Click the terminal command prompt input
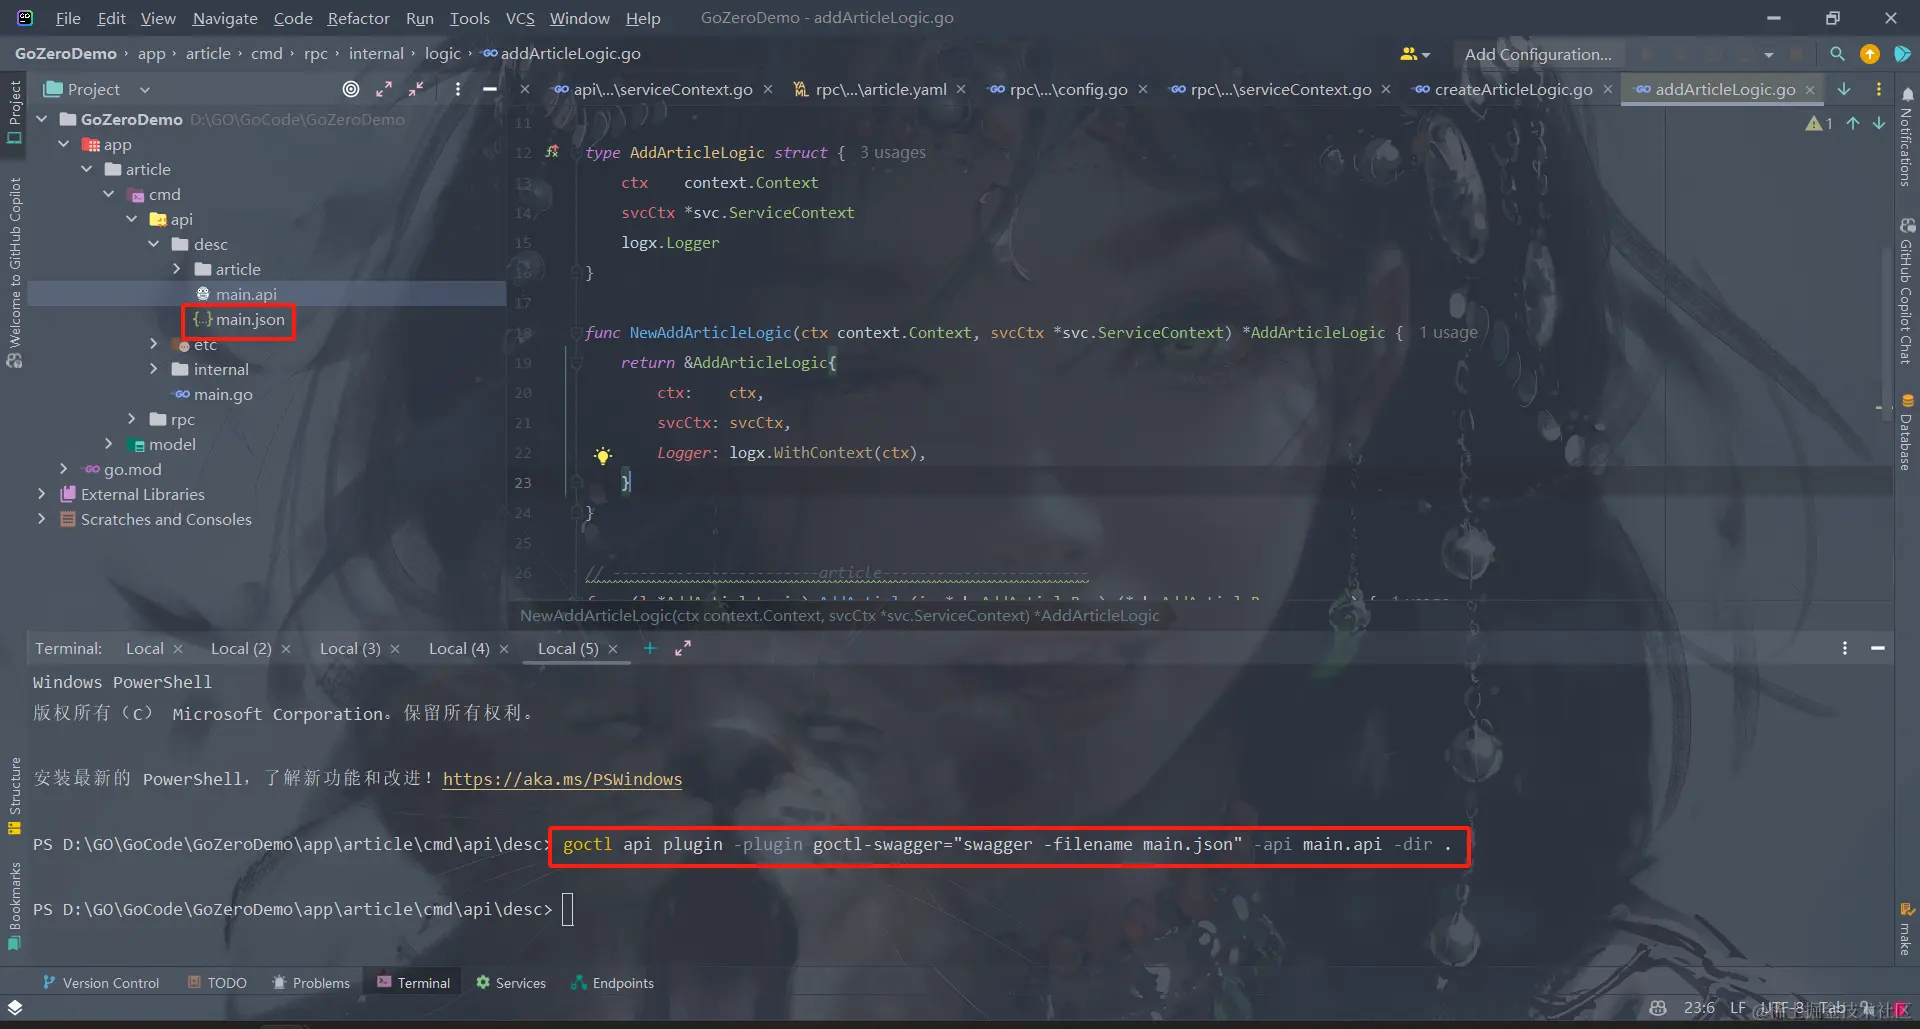 pyautogui.click(x=567, y=909)
